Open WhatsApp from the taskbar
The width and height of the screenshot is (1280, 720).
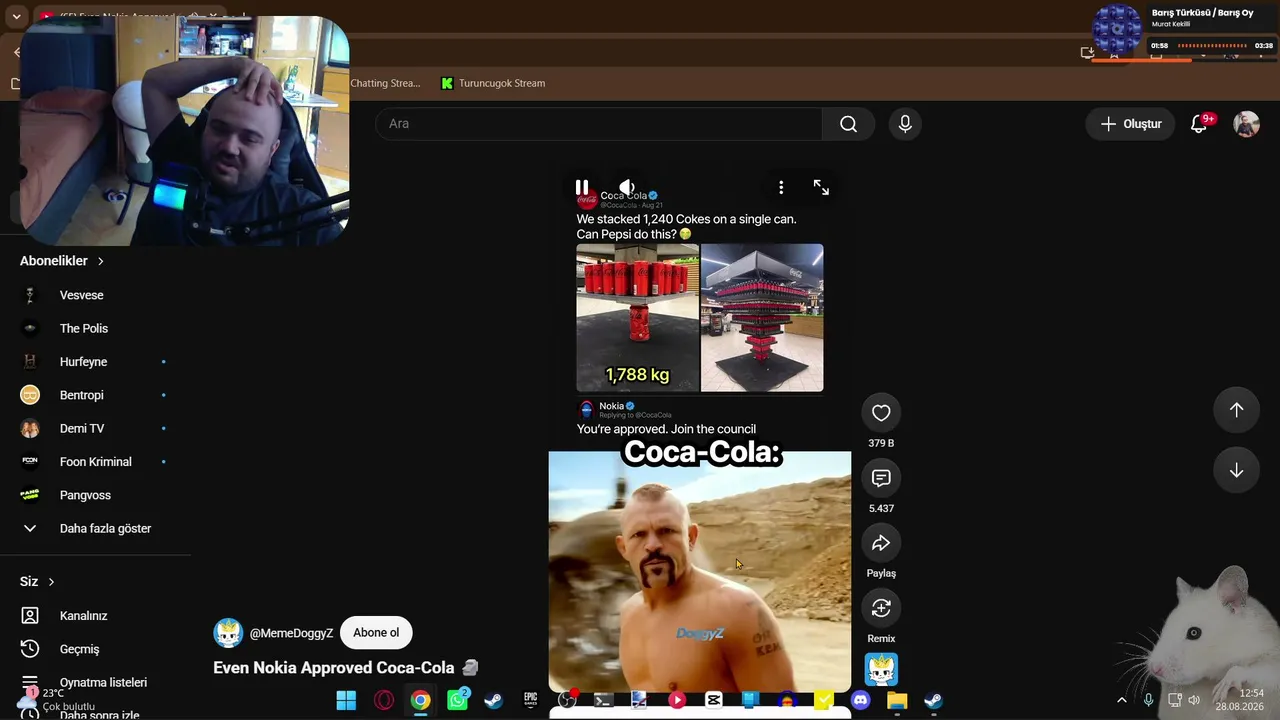457,700
